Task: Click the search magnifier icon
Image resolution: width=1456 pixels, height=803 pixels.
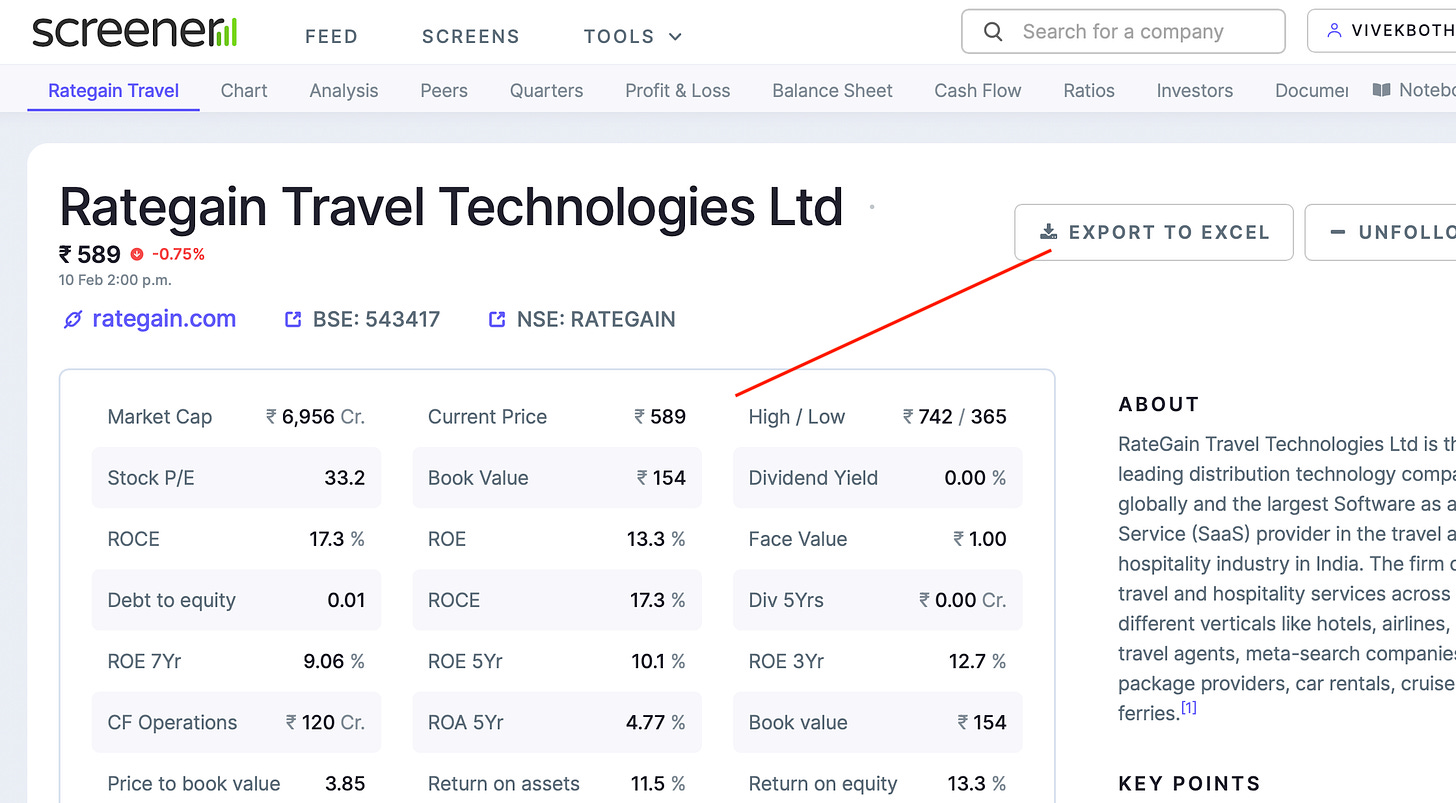Action: pos(993,32)
